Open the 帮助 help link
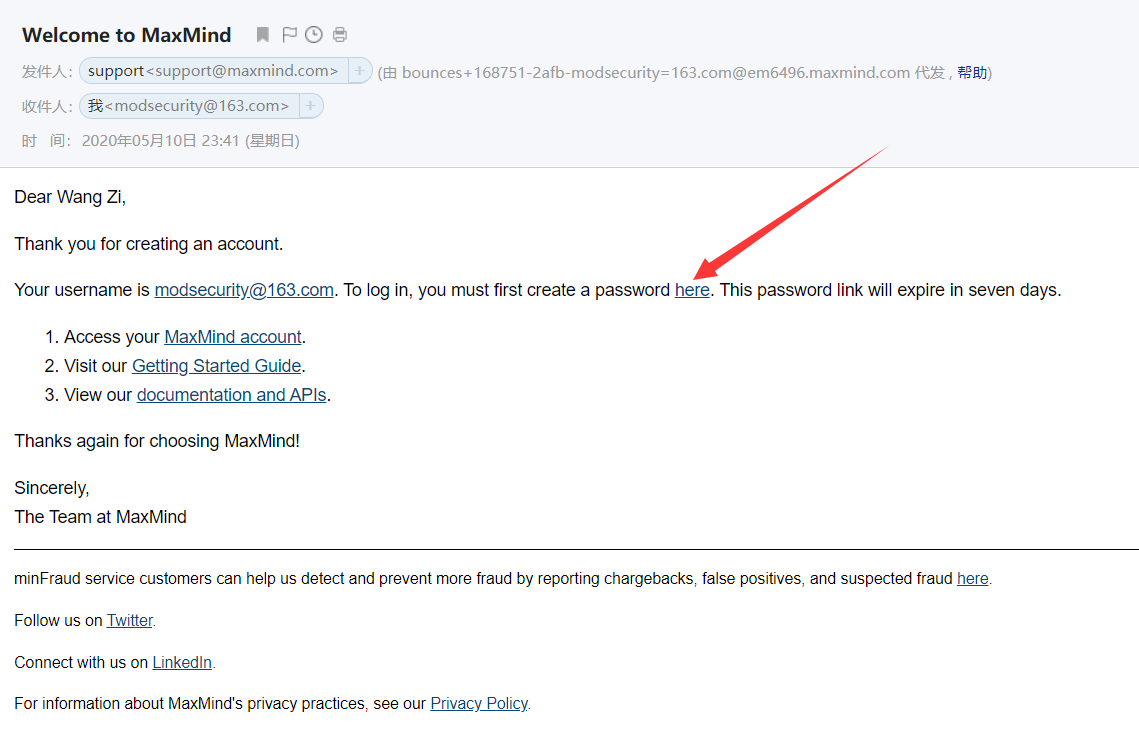 pyautogui.click(x=972, y=73)
